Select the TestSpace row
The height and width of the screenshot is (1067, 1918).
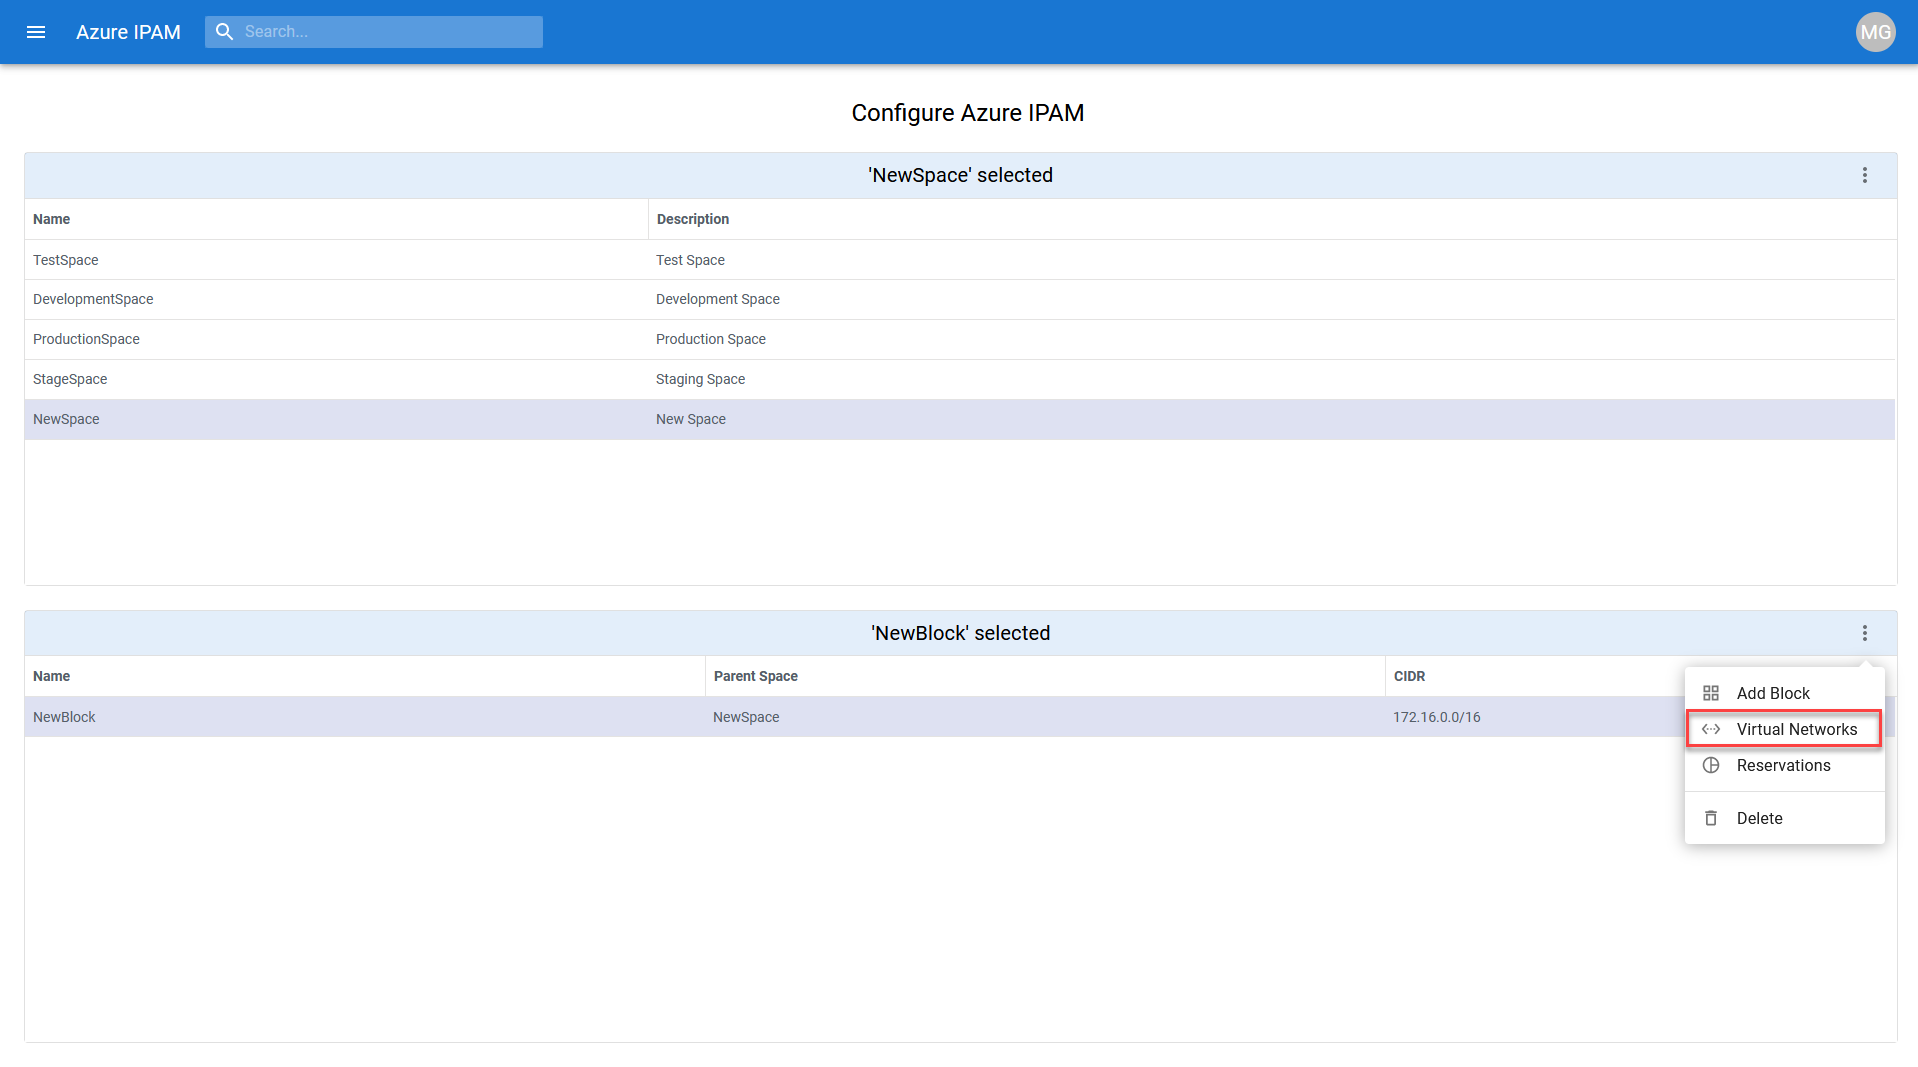point(959,260)
